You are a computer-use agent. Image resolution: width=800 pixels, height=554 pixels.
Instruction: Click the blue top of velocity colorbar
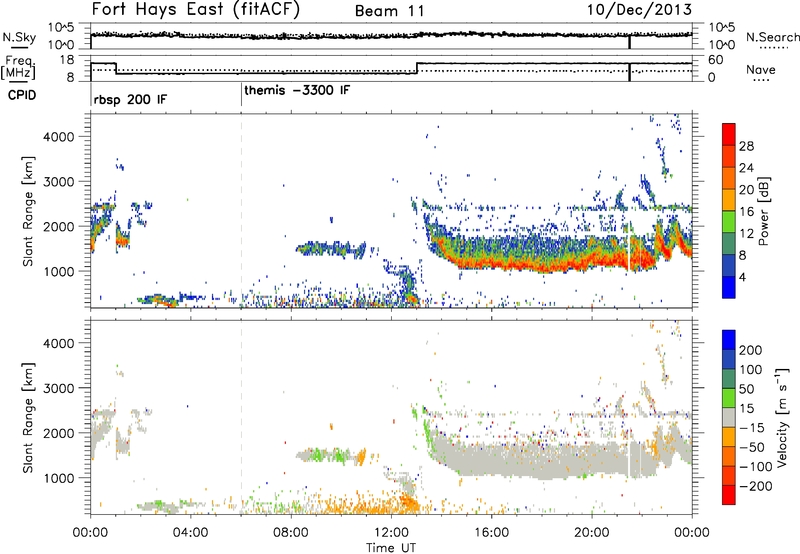(729, 340)
